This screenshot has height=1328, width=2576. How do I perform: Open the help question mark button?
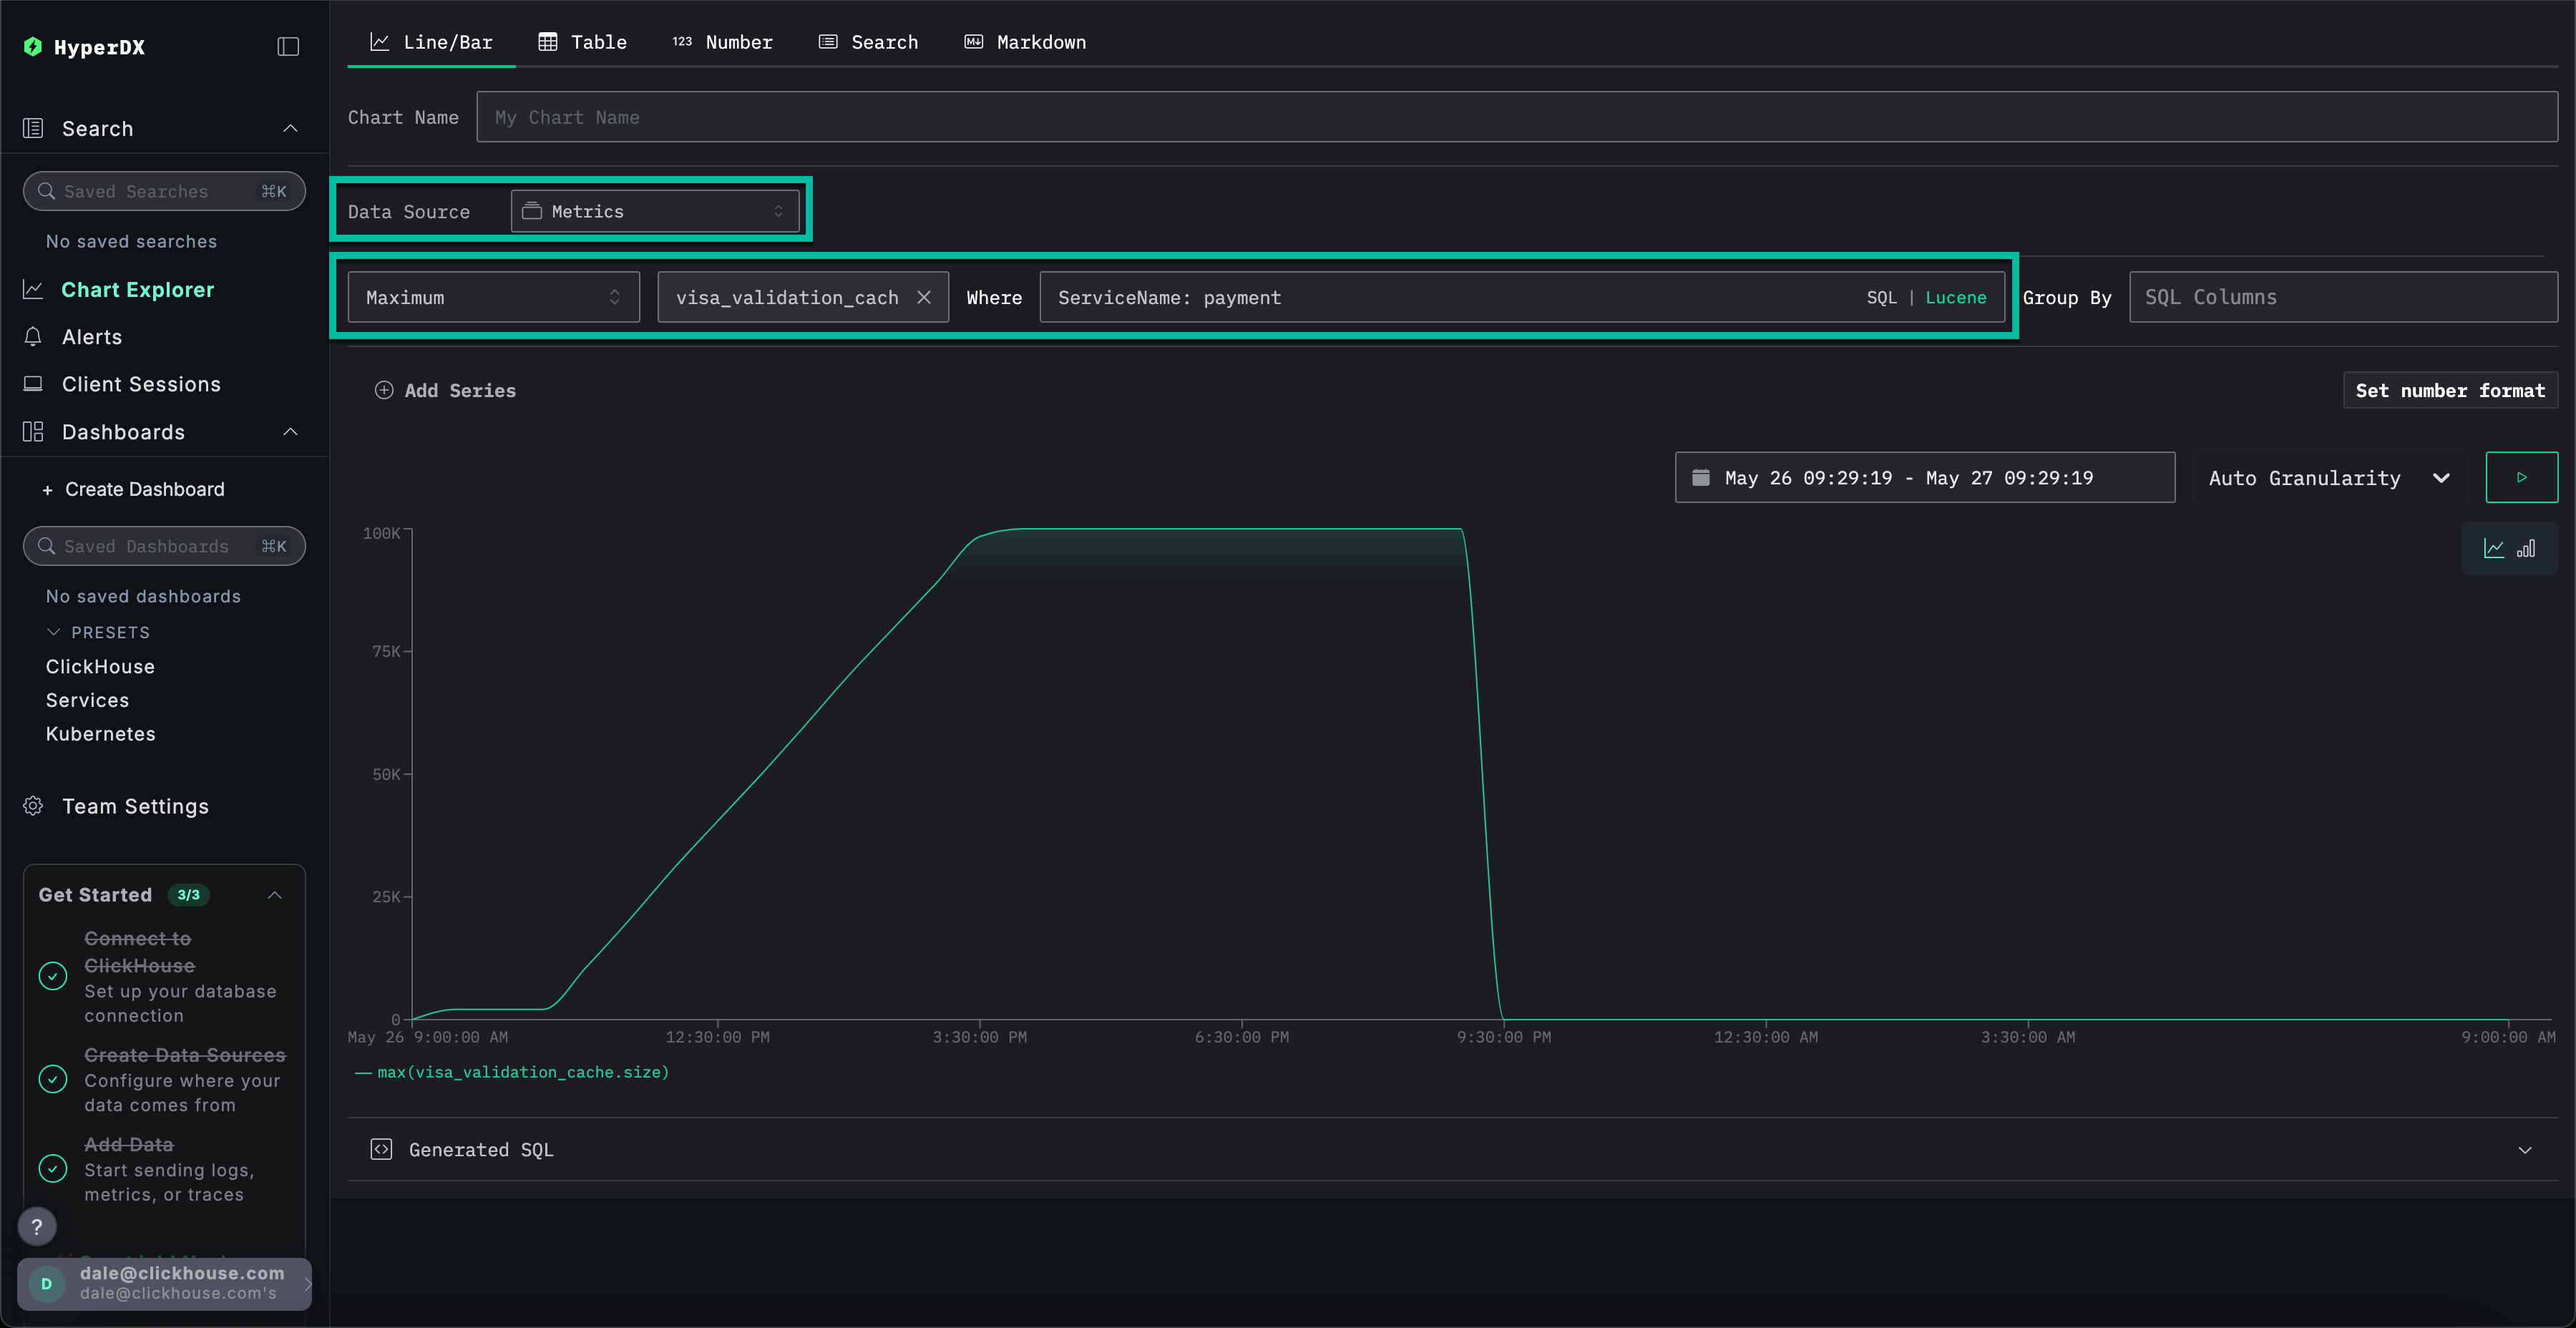click(x=37, y=1226)
